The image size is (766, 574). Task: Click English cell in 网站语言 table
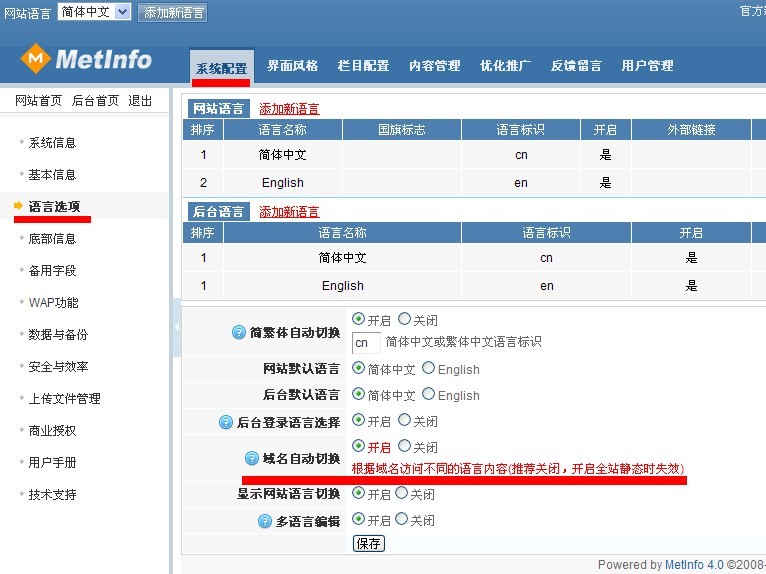pos(282,183)
